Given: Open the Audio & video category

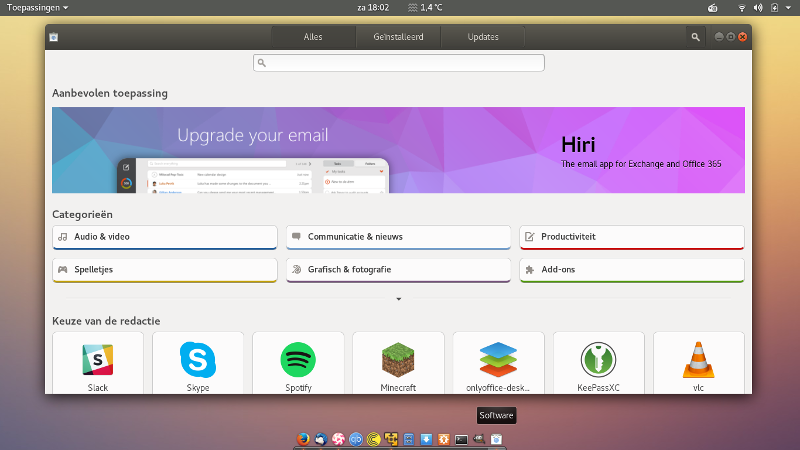Looking at the screenshot, I should tap(165, 237).
